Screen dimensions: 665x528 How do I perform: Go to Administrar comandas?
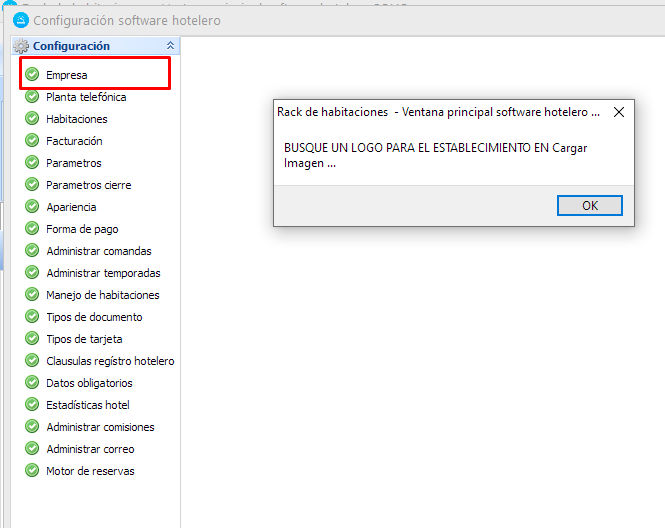pos(99,251)
